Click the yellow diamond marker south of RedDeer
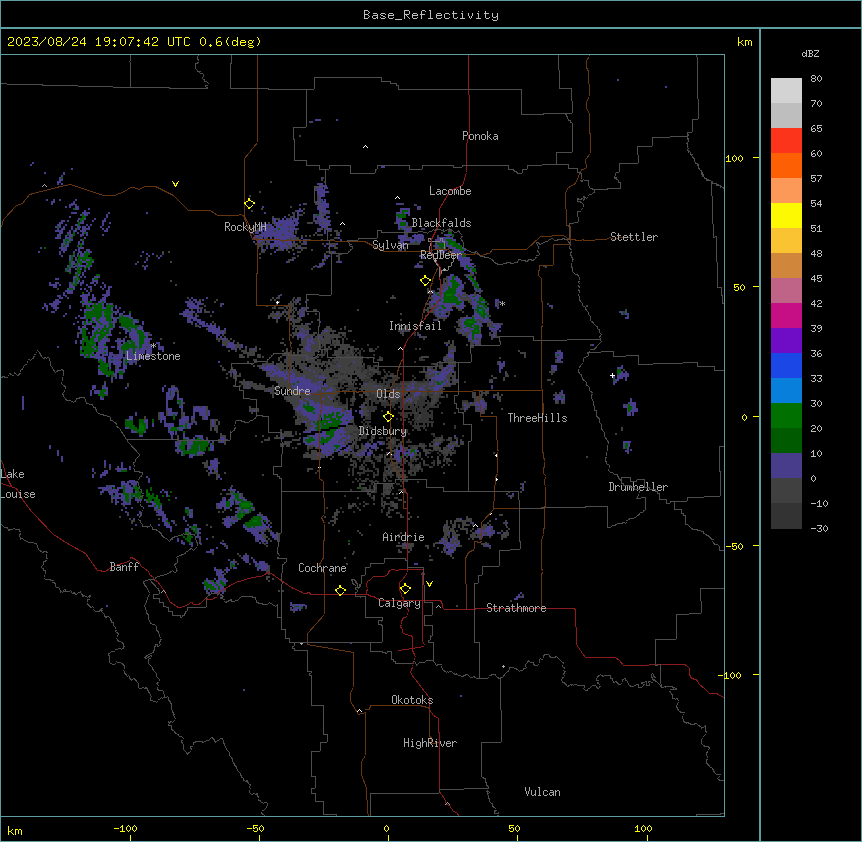Image resolution: width=862 pixels, height=842 pixels. tap(426, 281)
